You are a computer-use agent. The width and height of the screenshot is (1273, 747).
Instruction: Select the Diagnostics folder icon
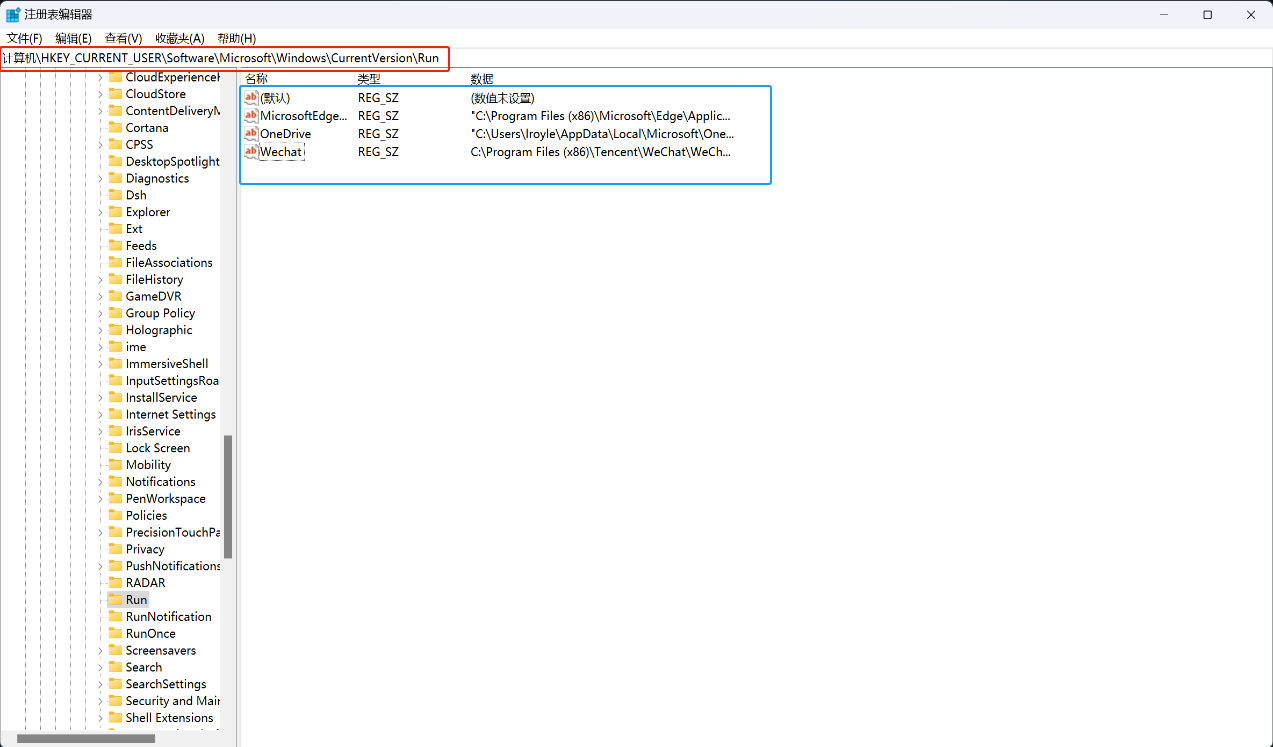pyautogui.click(x=115, y=178)
